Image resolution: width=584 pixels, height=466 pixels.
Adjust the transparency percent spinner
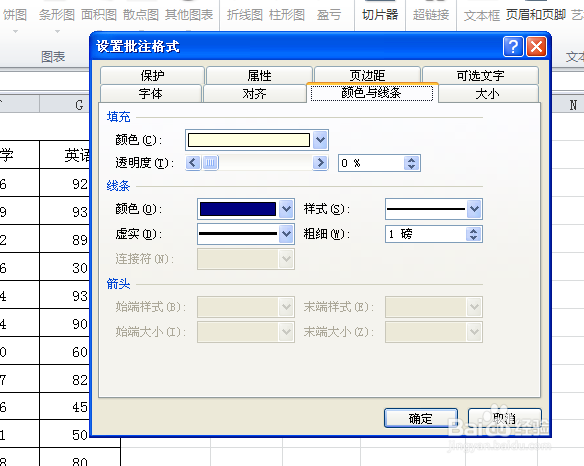(412, 163)
